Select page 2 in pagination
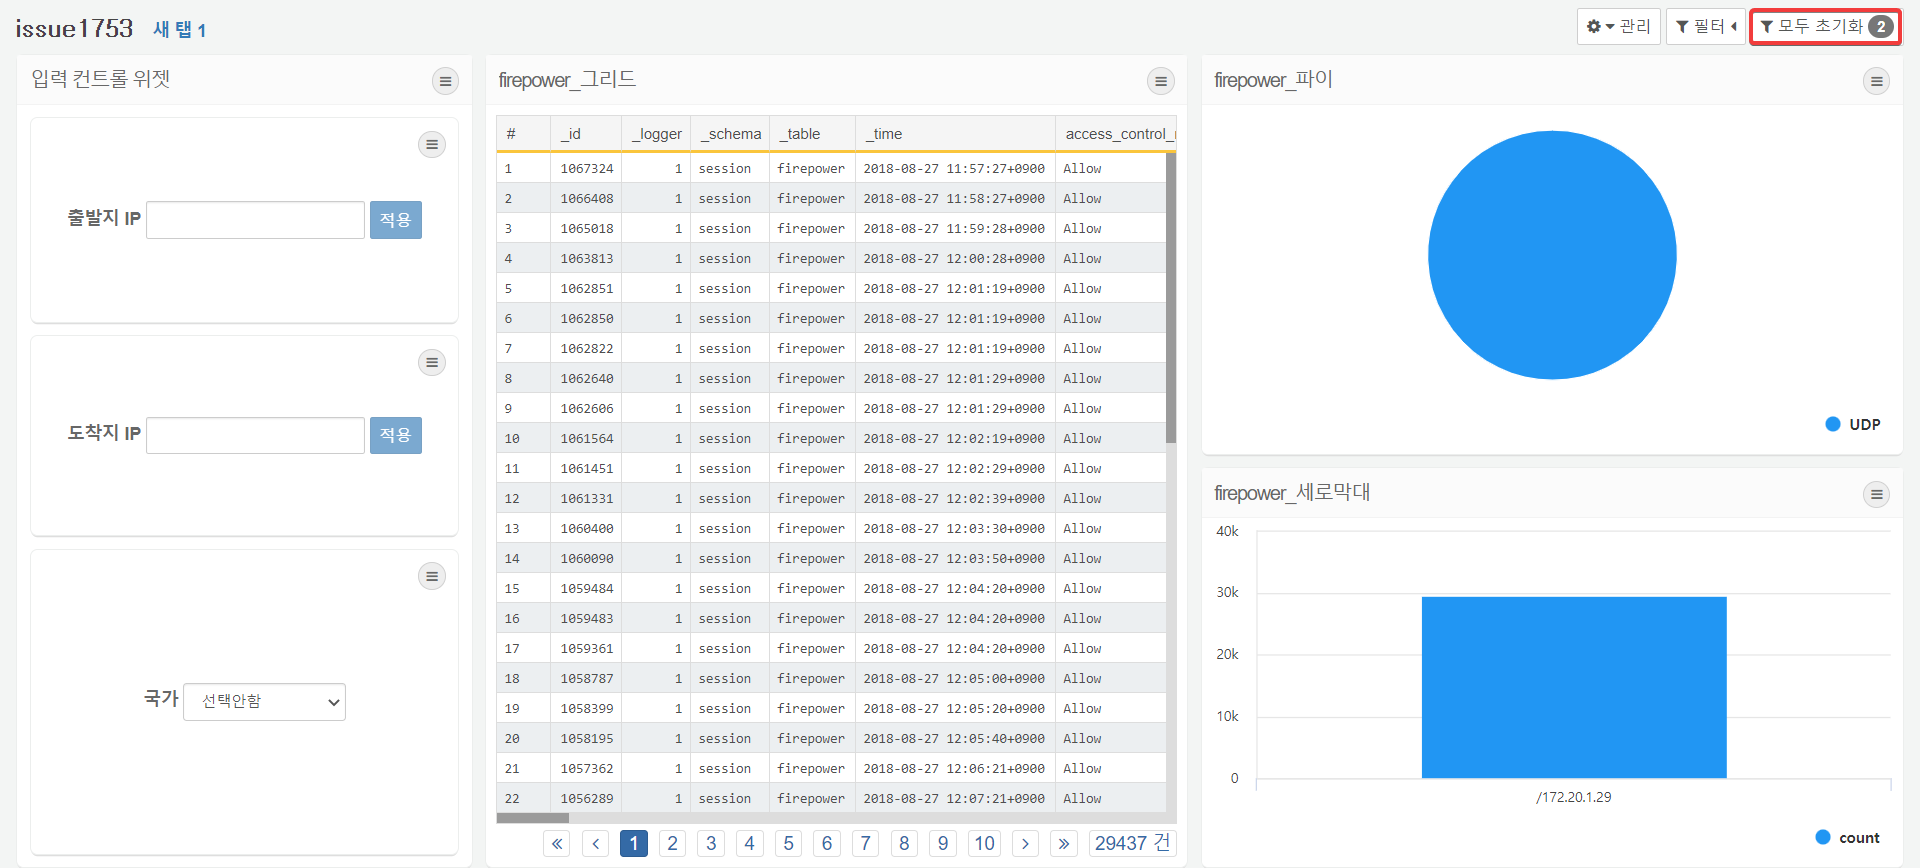Viewport: 1920px width, 868px height. (673, 843)
